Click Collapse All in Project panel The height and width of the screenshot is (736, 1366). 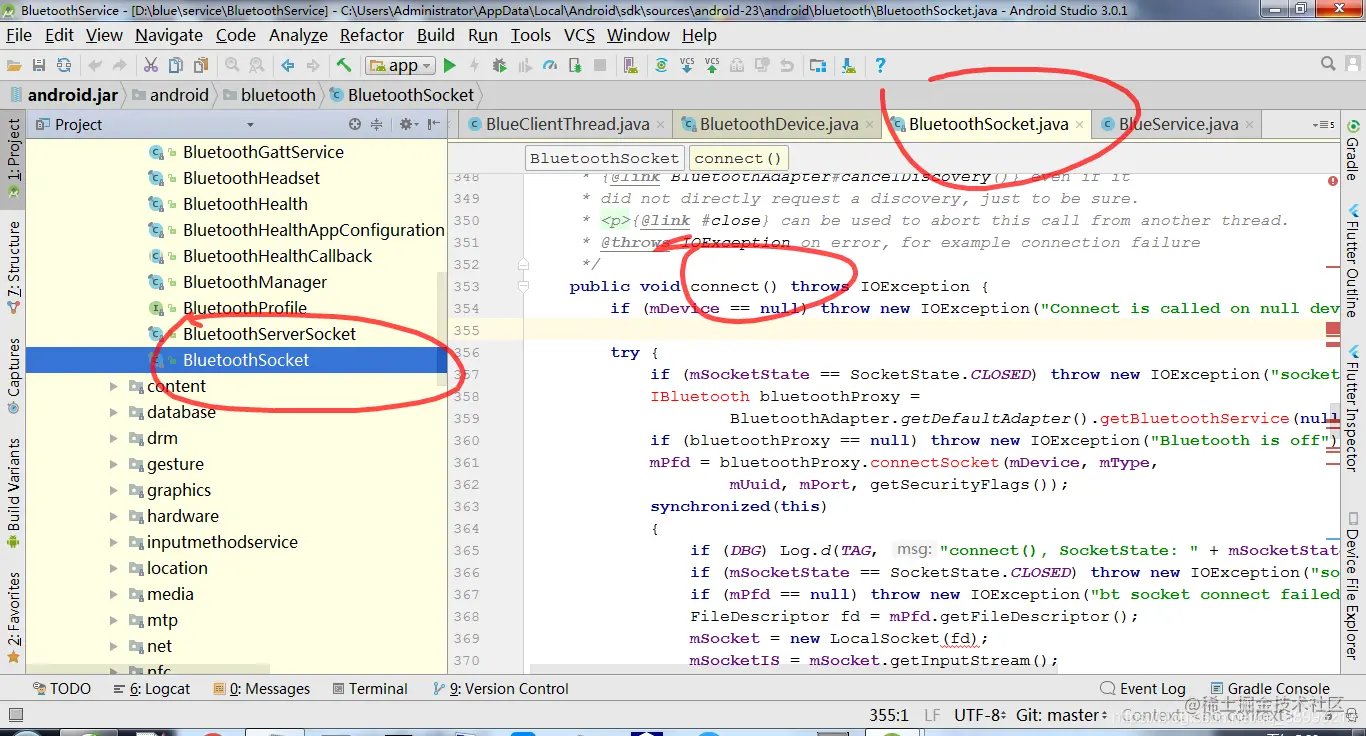click(x=377, y=124)
